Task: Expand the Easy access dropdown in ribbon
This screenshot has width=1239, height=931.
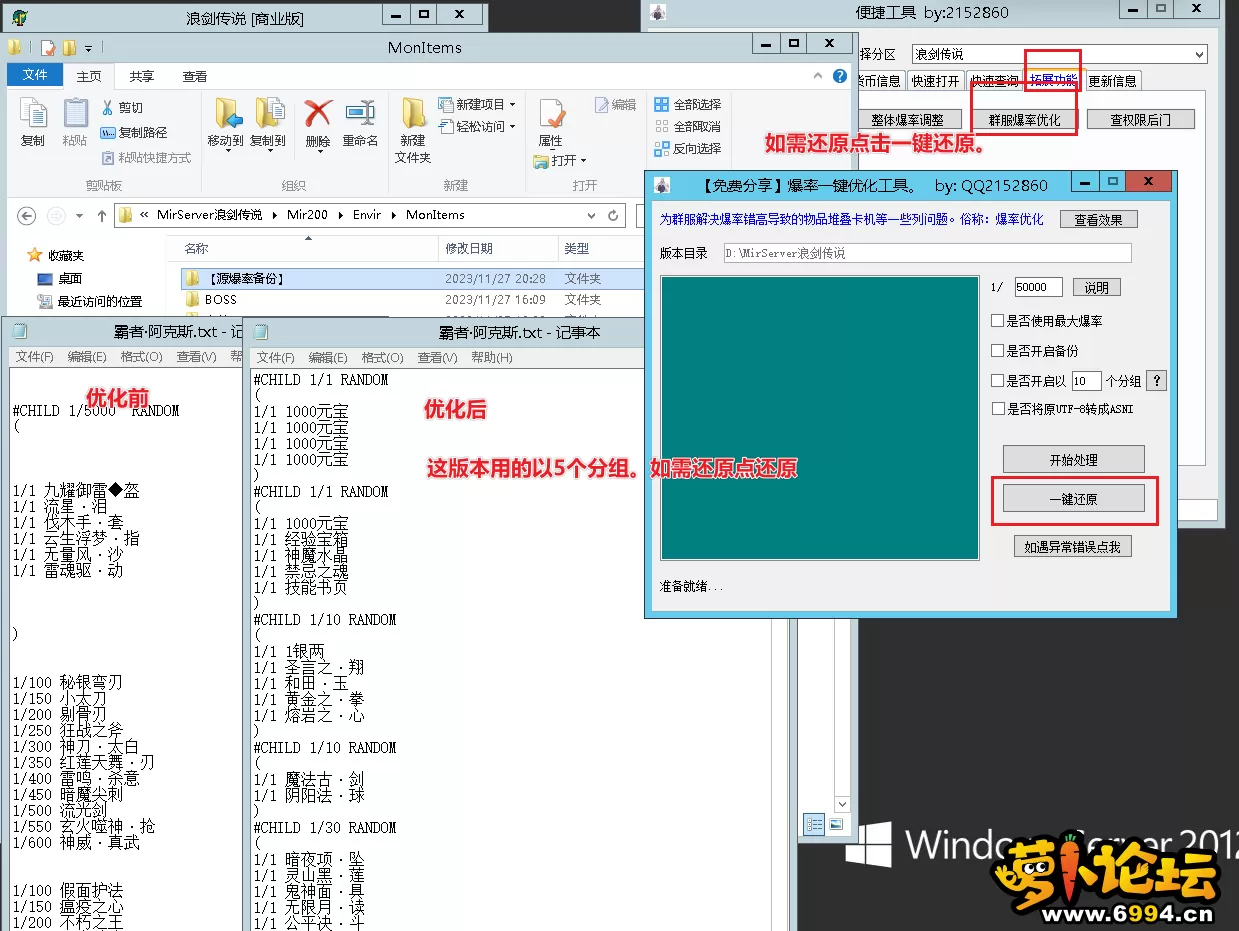Action: point(512,127)
